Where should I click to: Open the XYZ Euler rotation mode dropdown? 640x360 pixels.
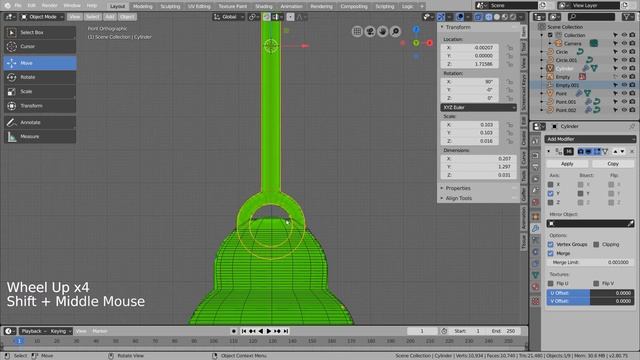(478, 107)
